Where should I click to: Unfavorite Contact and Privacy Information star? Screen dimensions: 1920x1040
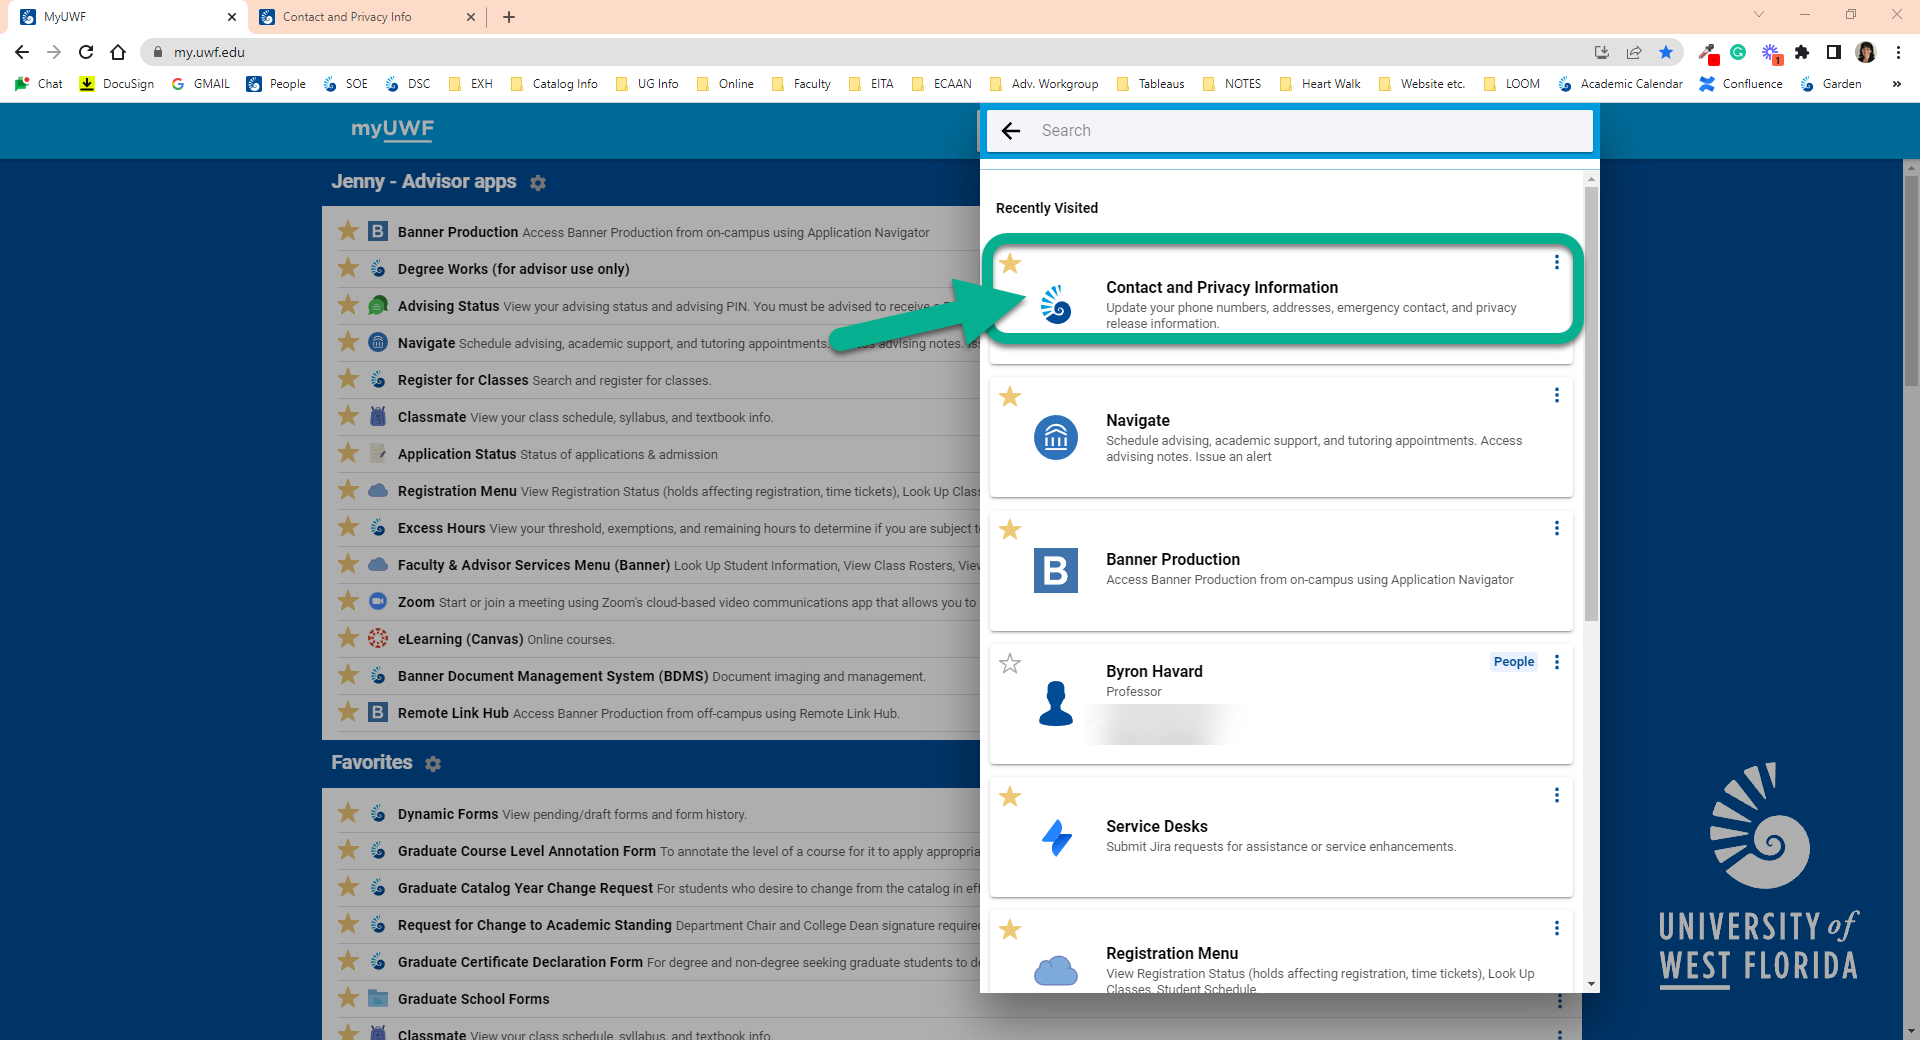click(x=1010, y=263)
